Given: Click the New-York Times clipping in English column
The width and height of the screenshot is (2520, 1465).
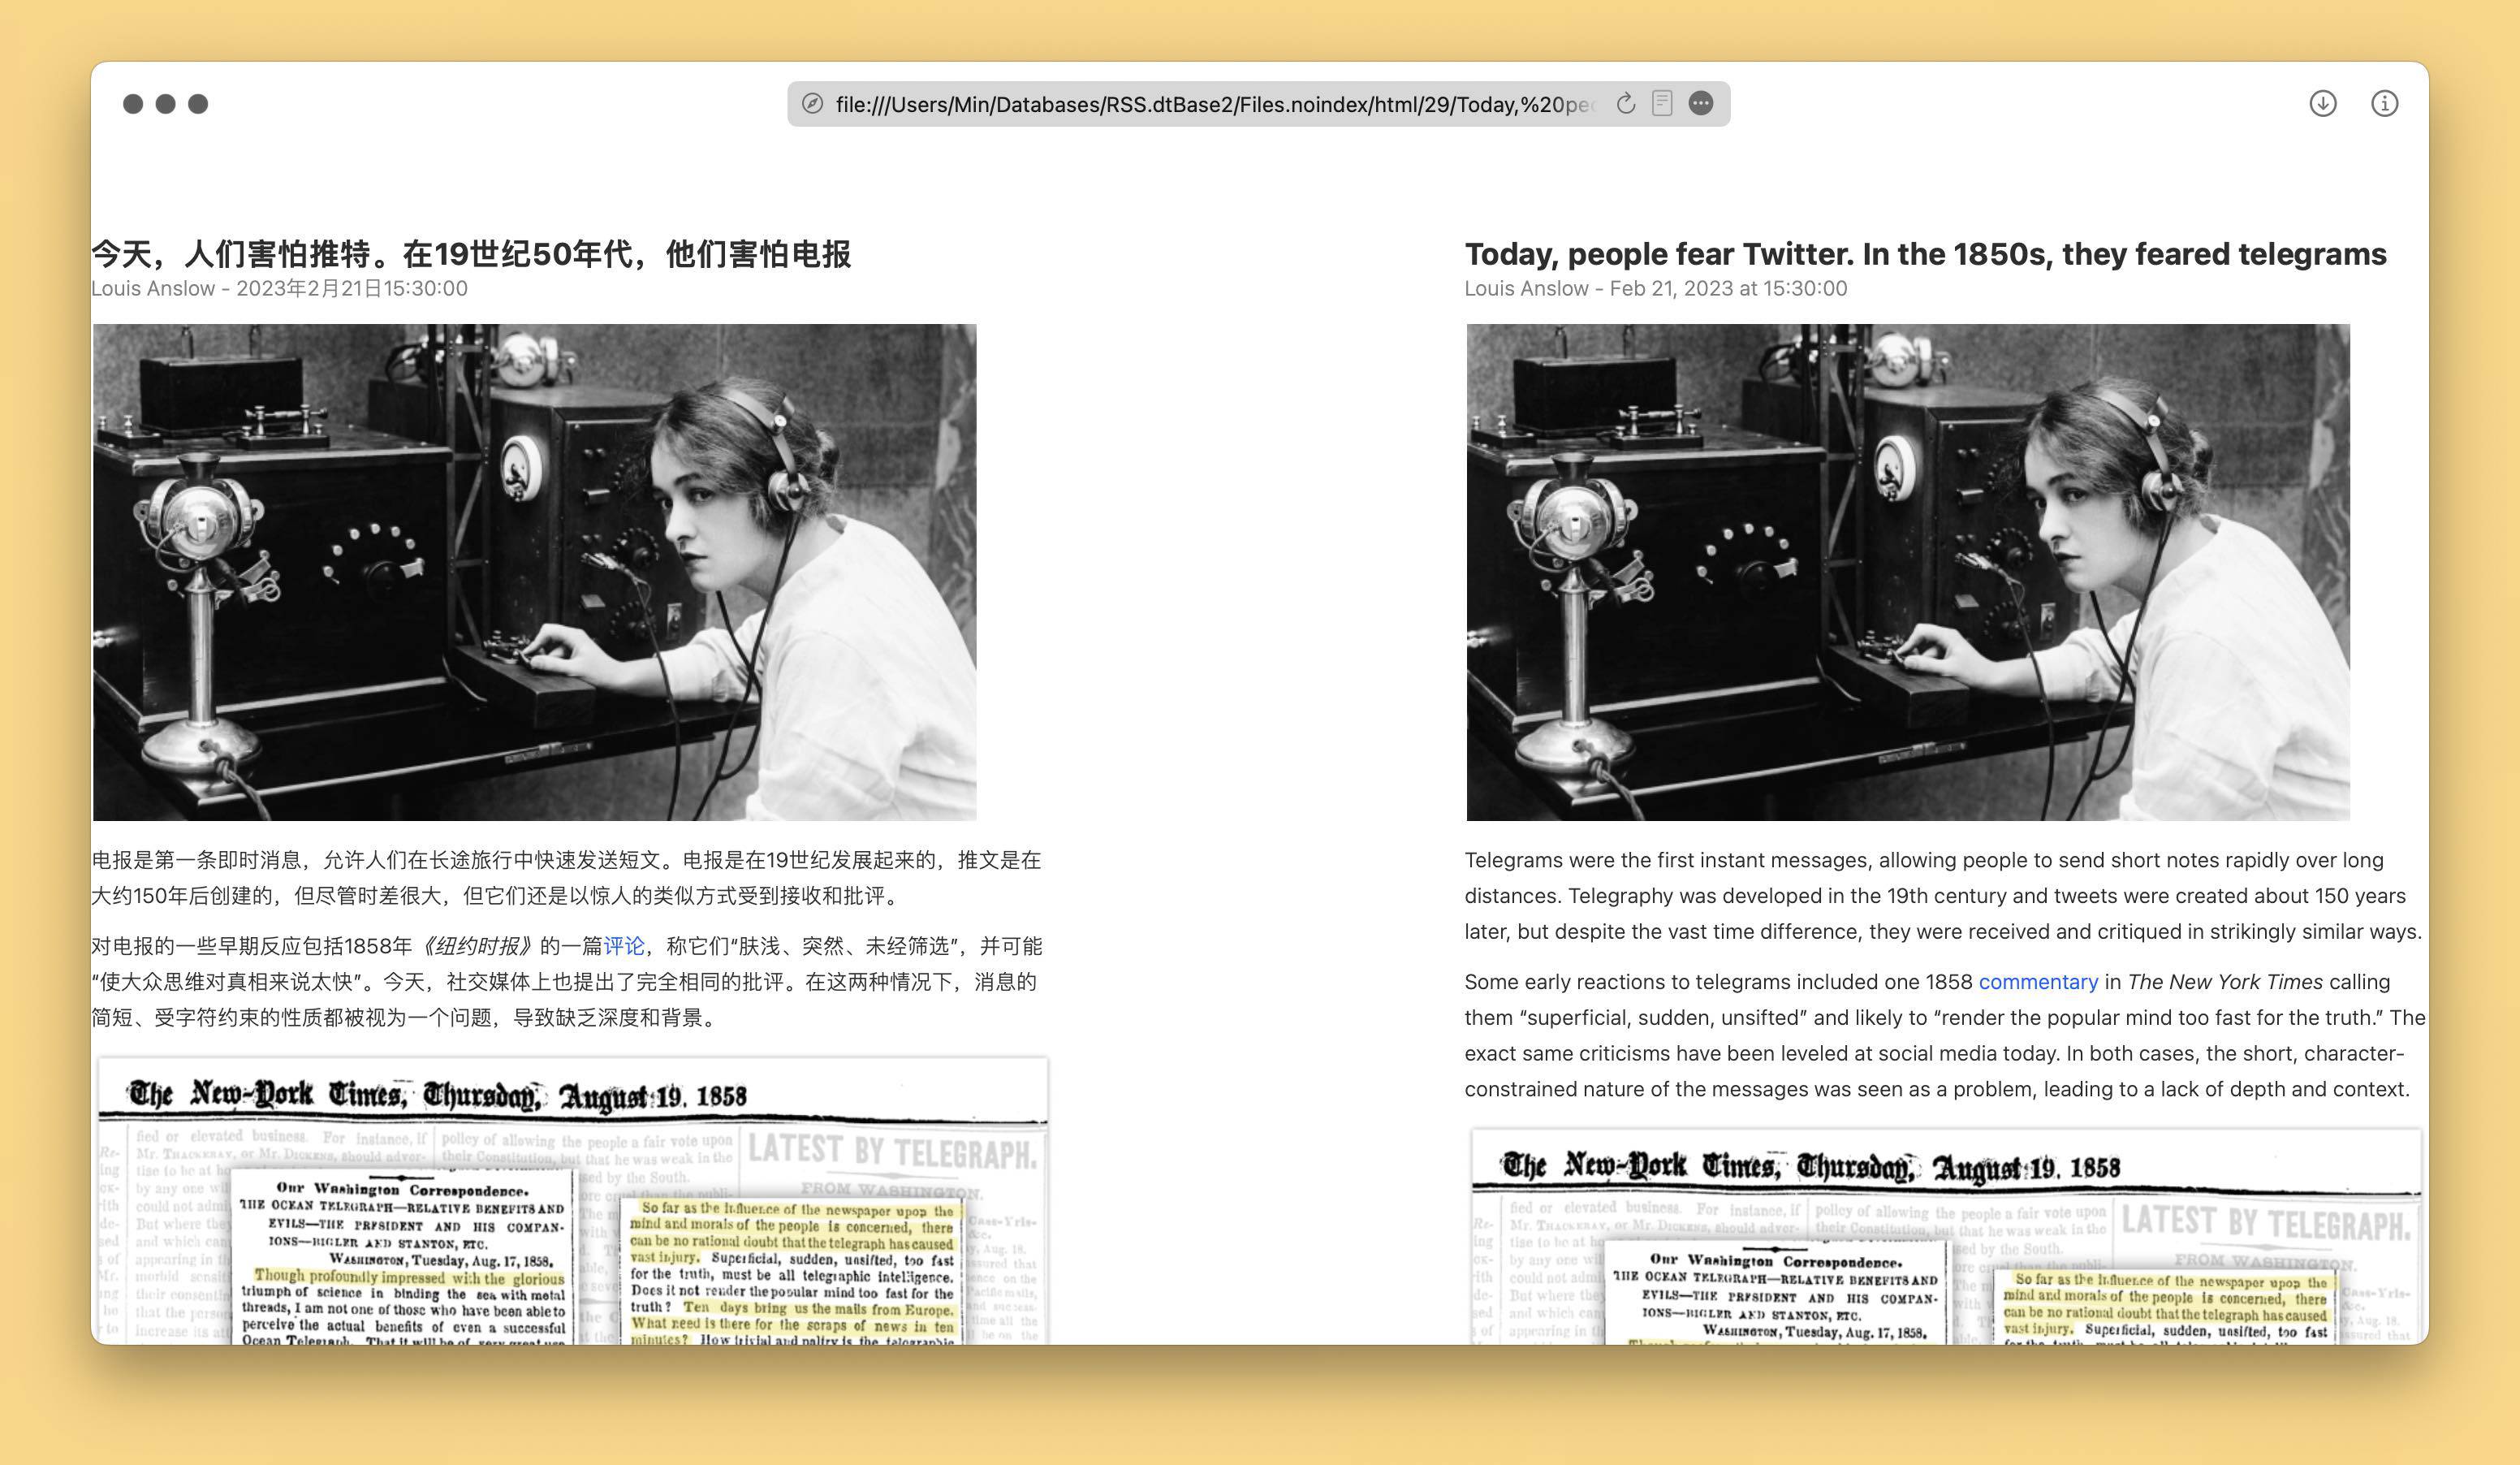Looking at the screenshot, I should 1946,1236.
